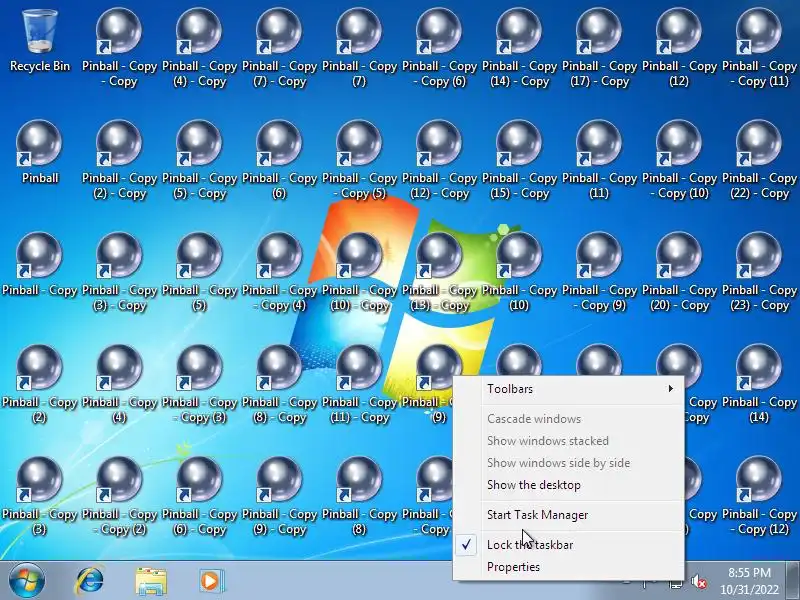Select 'Pinball - Copy (6)' shortcut
The height and width of the screenshot is (600, 800).
point(280,159)
